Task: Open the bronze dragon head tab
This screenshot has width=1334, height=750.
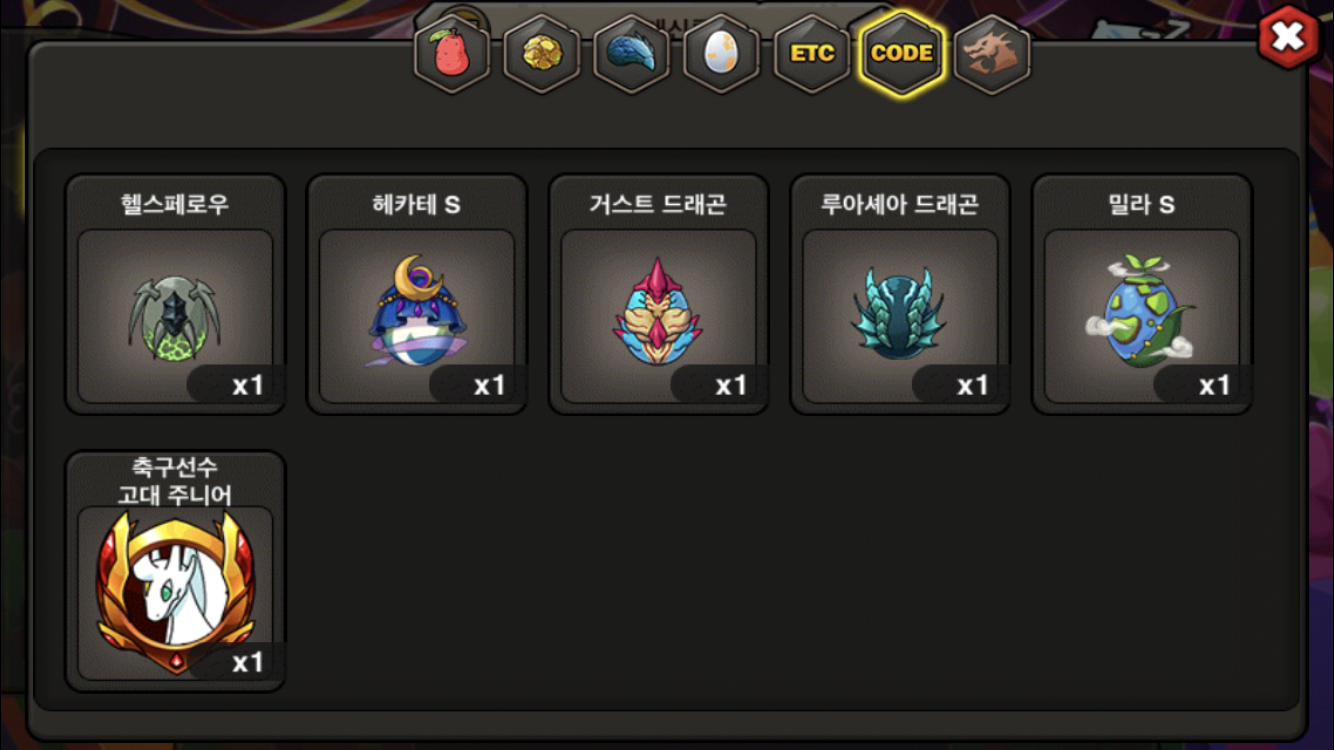Action: [x=992, y=54]
